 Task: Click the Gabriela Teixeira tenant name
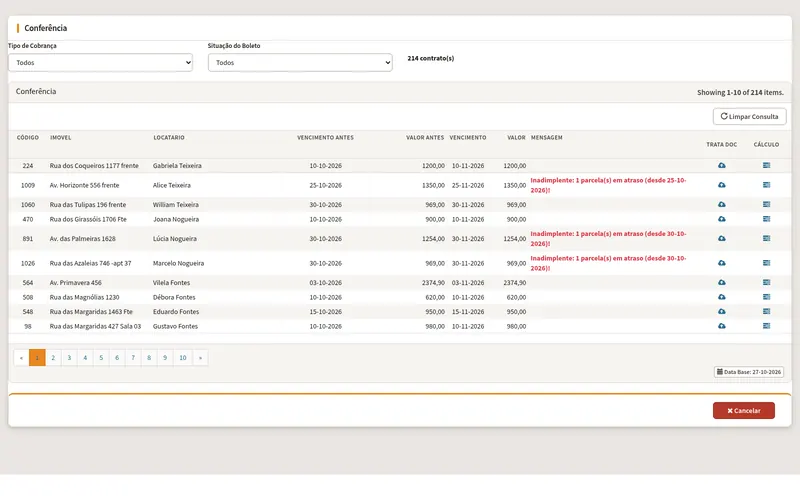[x=177, y=166]
